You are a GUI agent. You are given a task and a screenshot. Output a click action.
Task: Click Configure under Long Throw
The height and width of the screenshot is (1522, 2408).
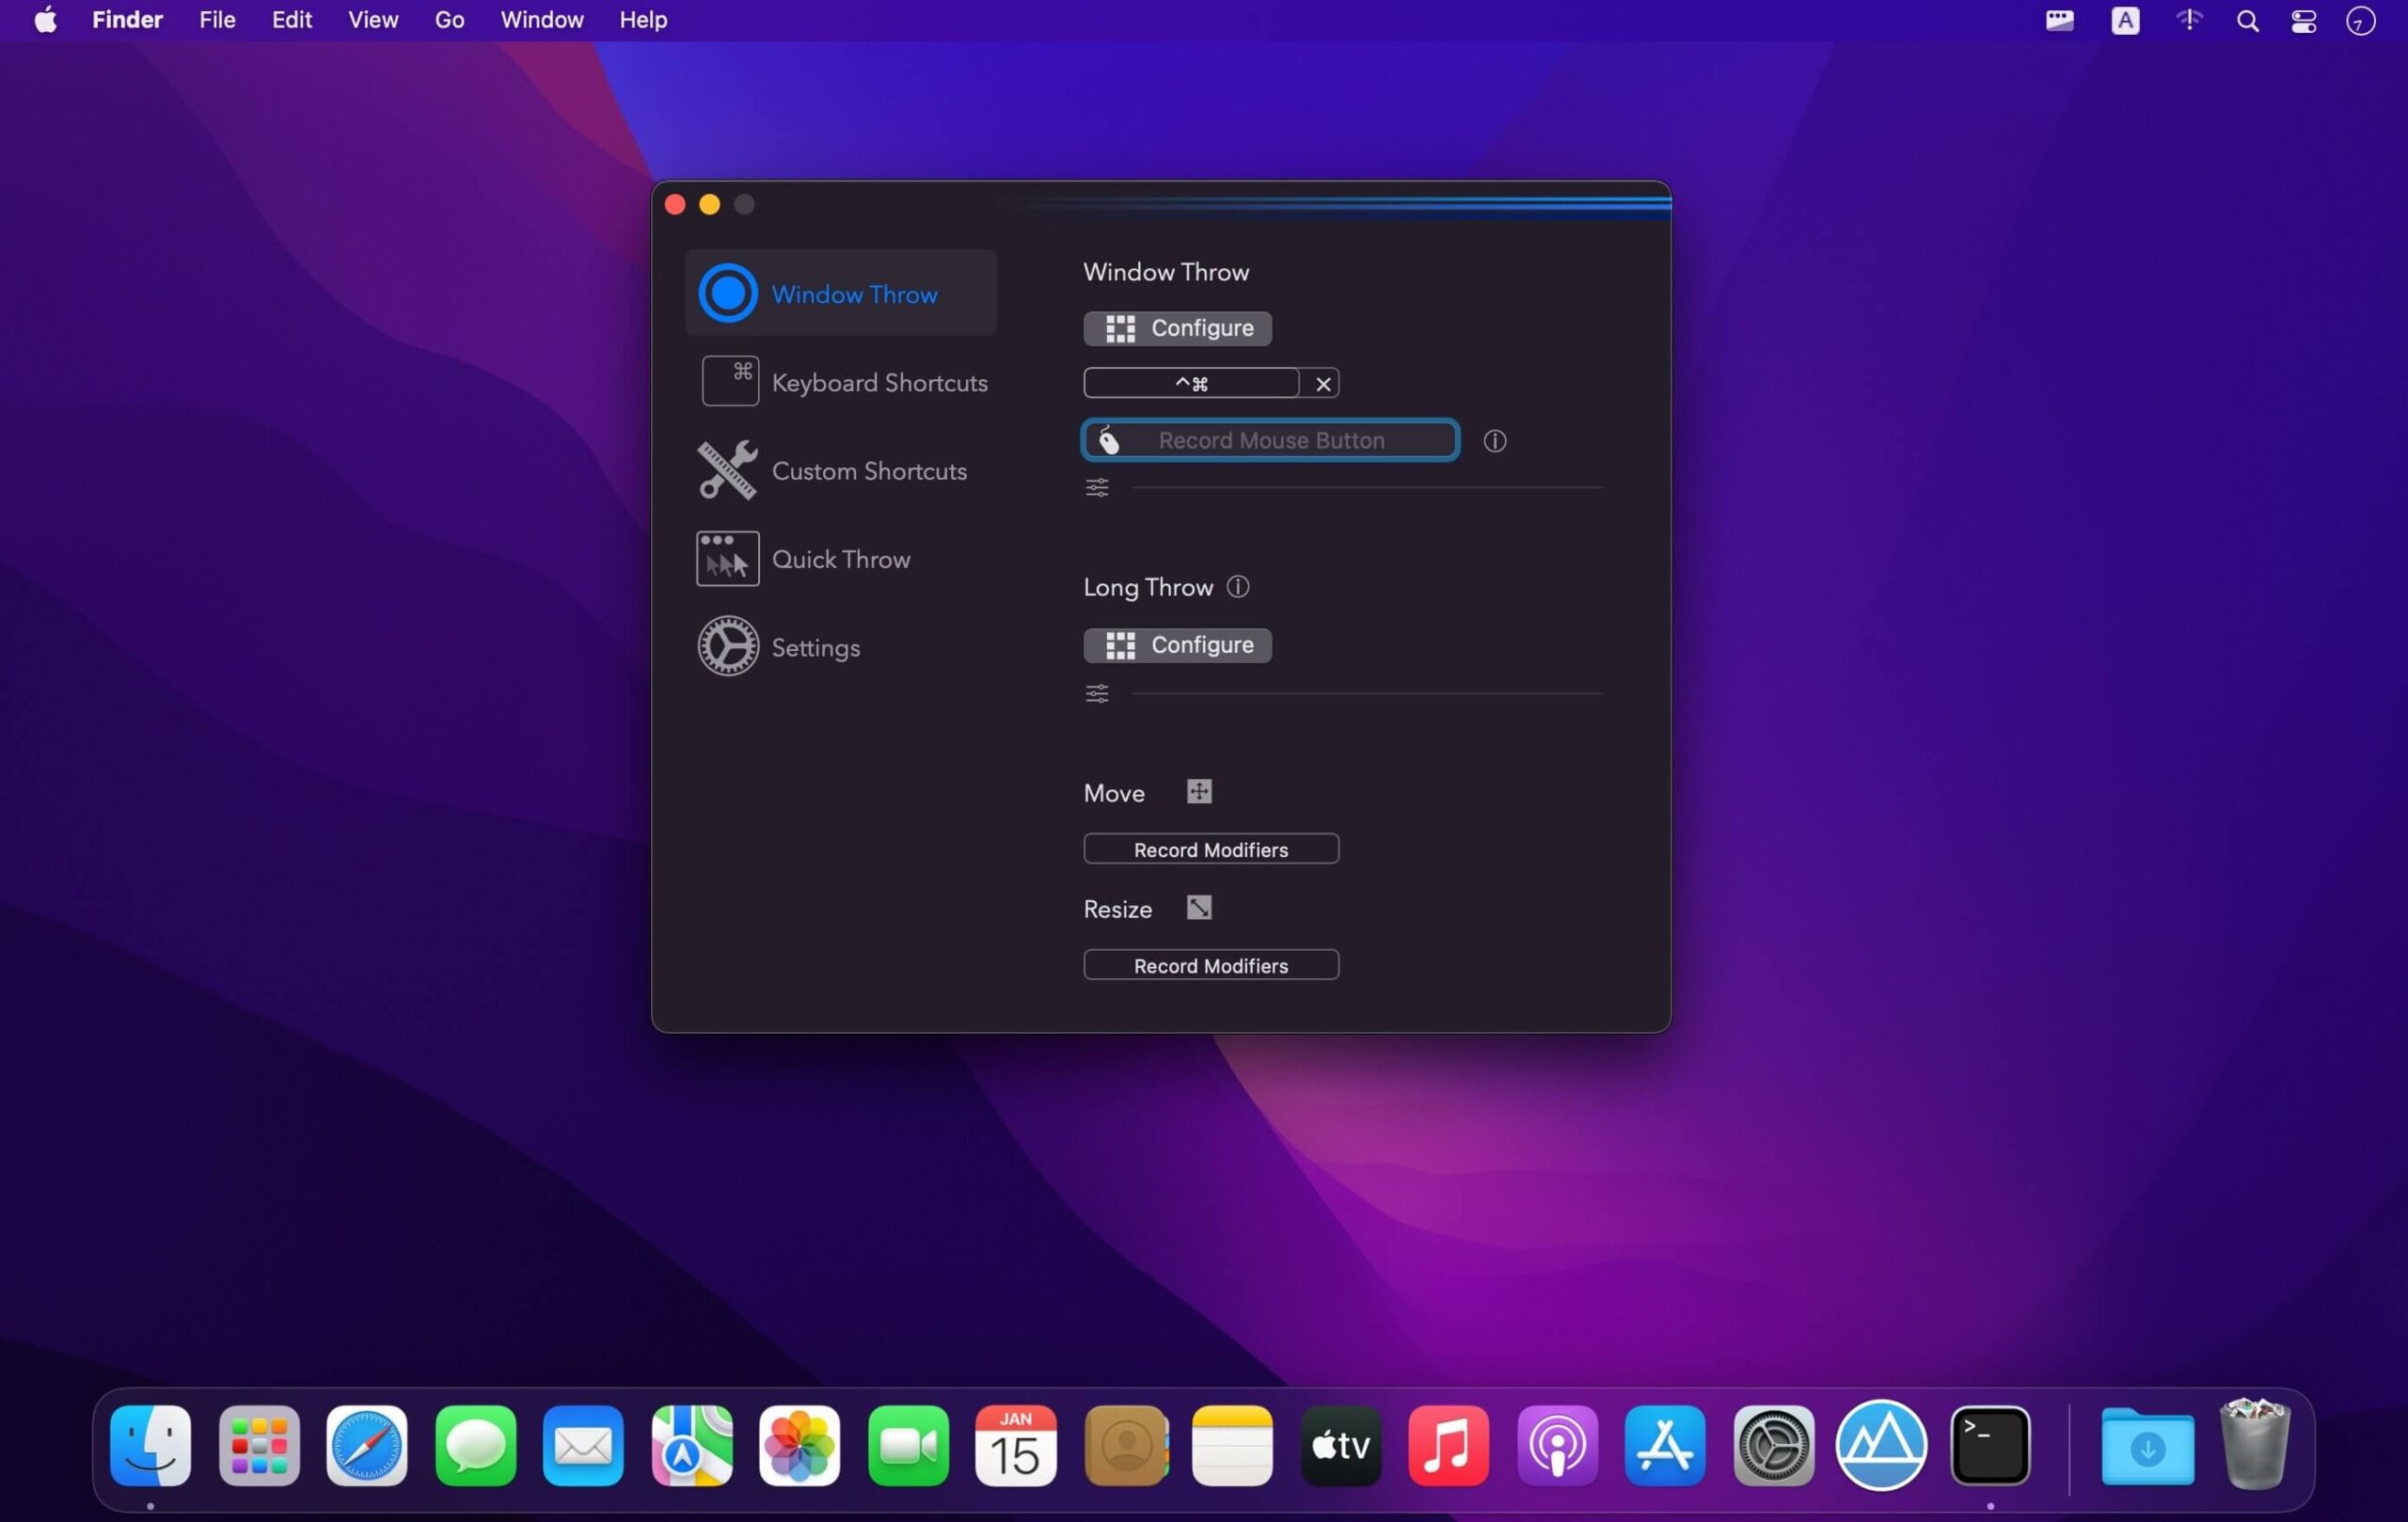click(x=1176, y=645)
